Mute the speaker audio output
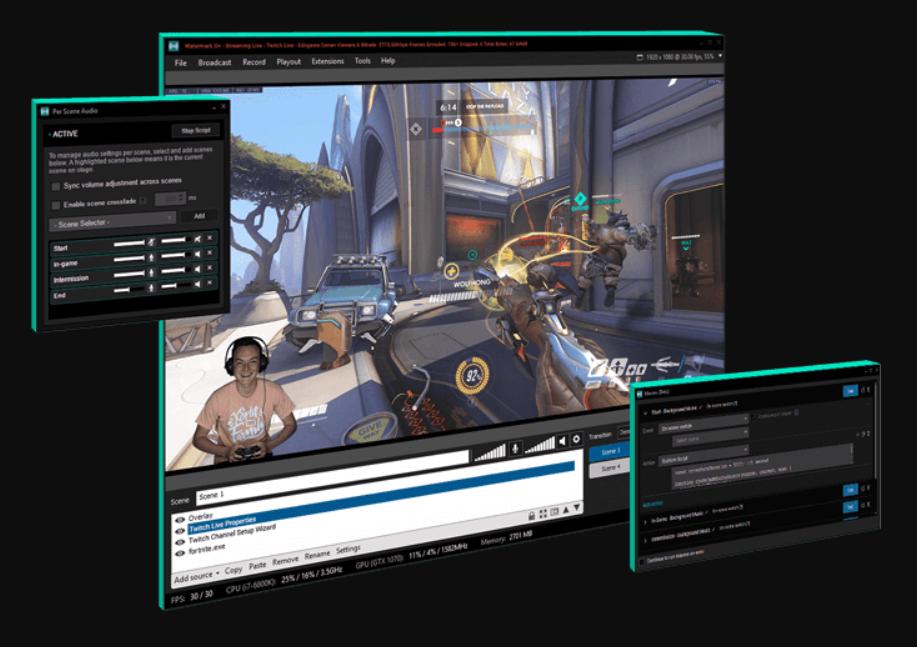 (x=562, y=440)
